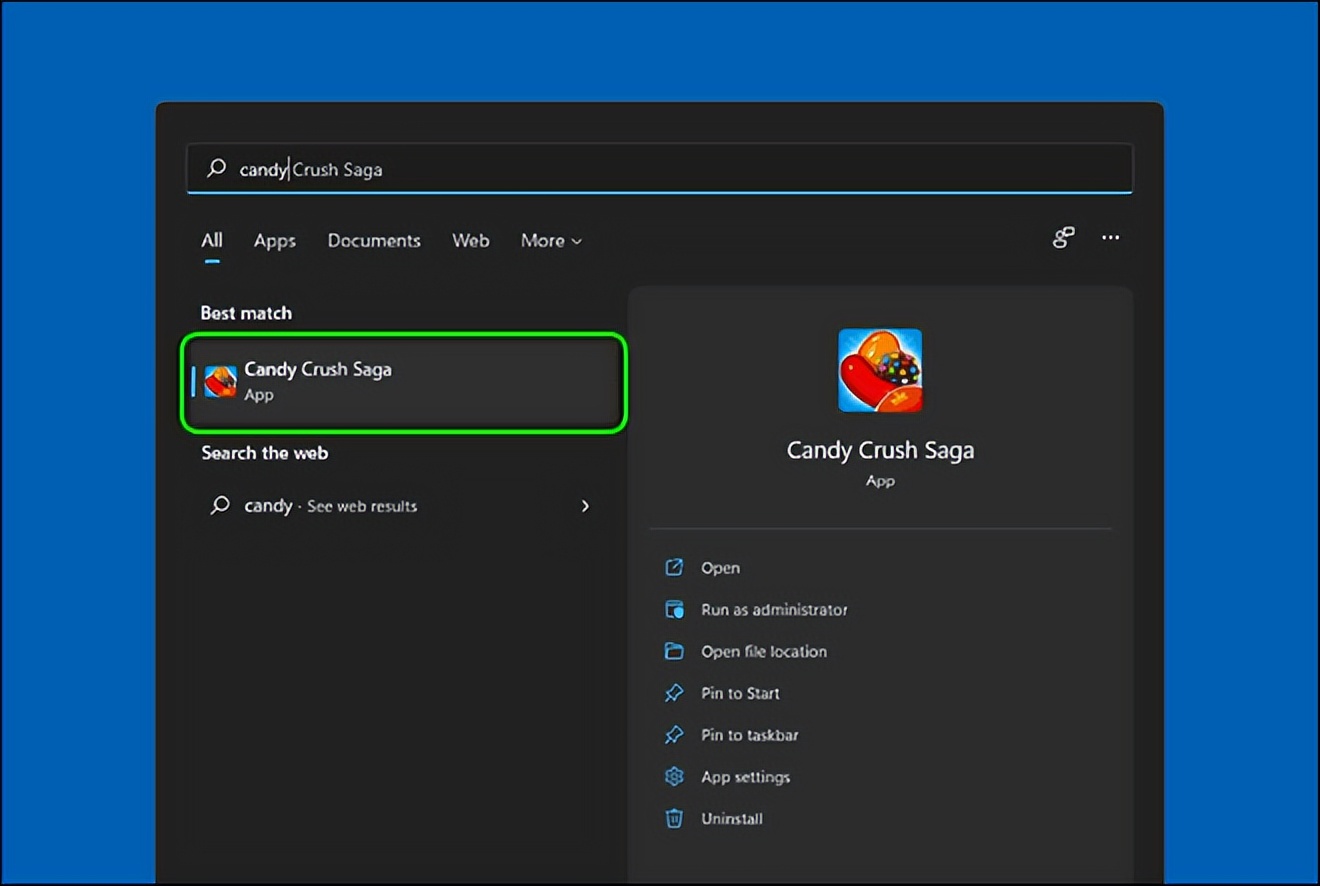
Task: Click the Open icon in the actions list
Action: point(674,568)
